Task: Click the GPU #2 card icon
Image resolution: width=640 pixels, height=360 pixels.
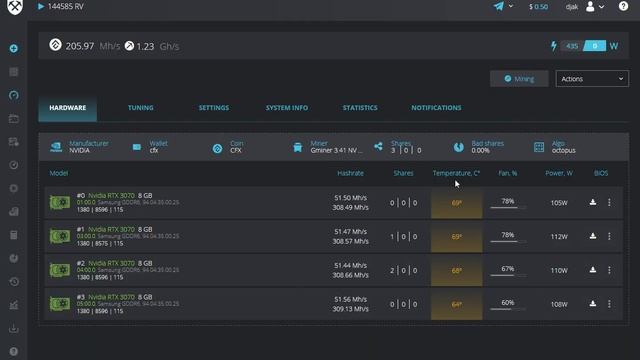Action: [60, 270]
